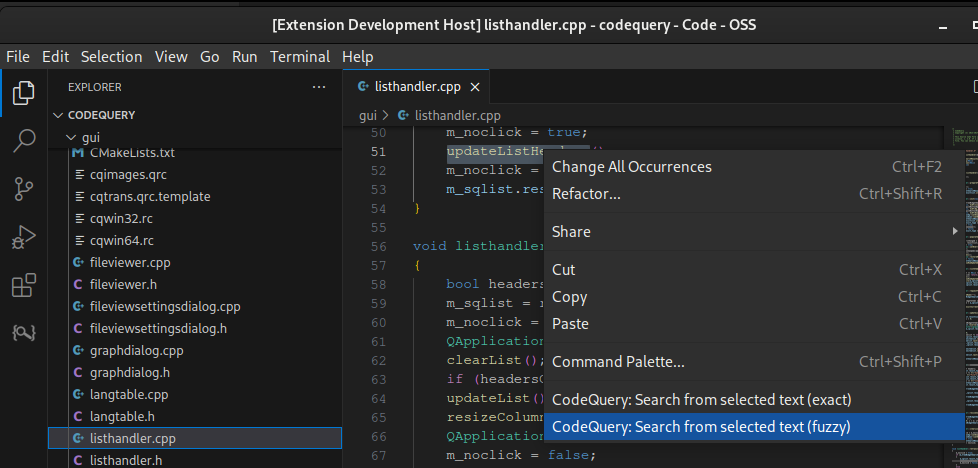Screen dimensions: 978x468
Task: Expand the Share submenu arrow
Action: point(954,232)
